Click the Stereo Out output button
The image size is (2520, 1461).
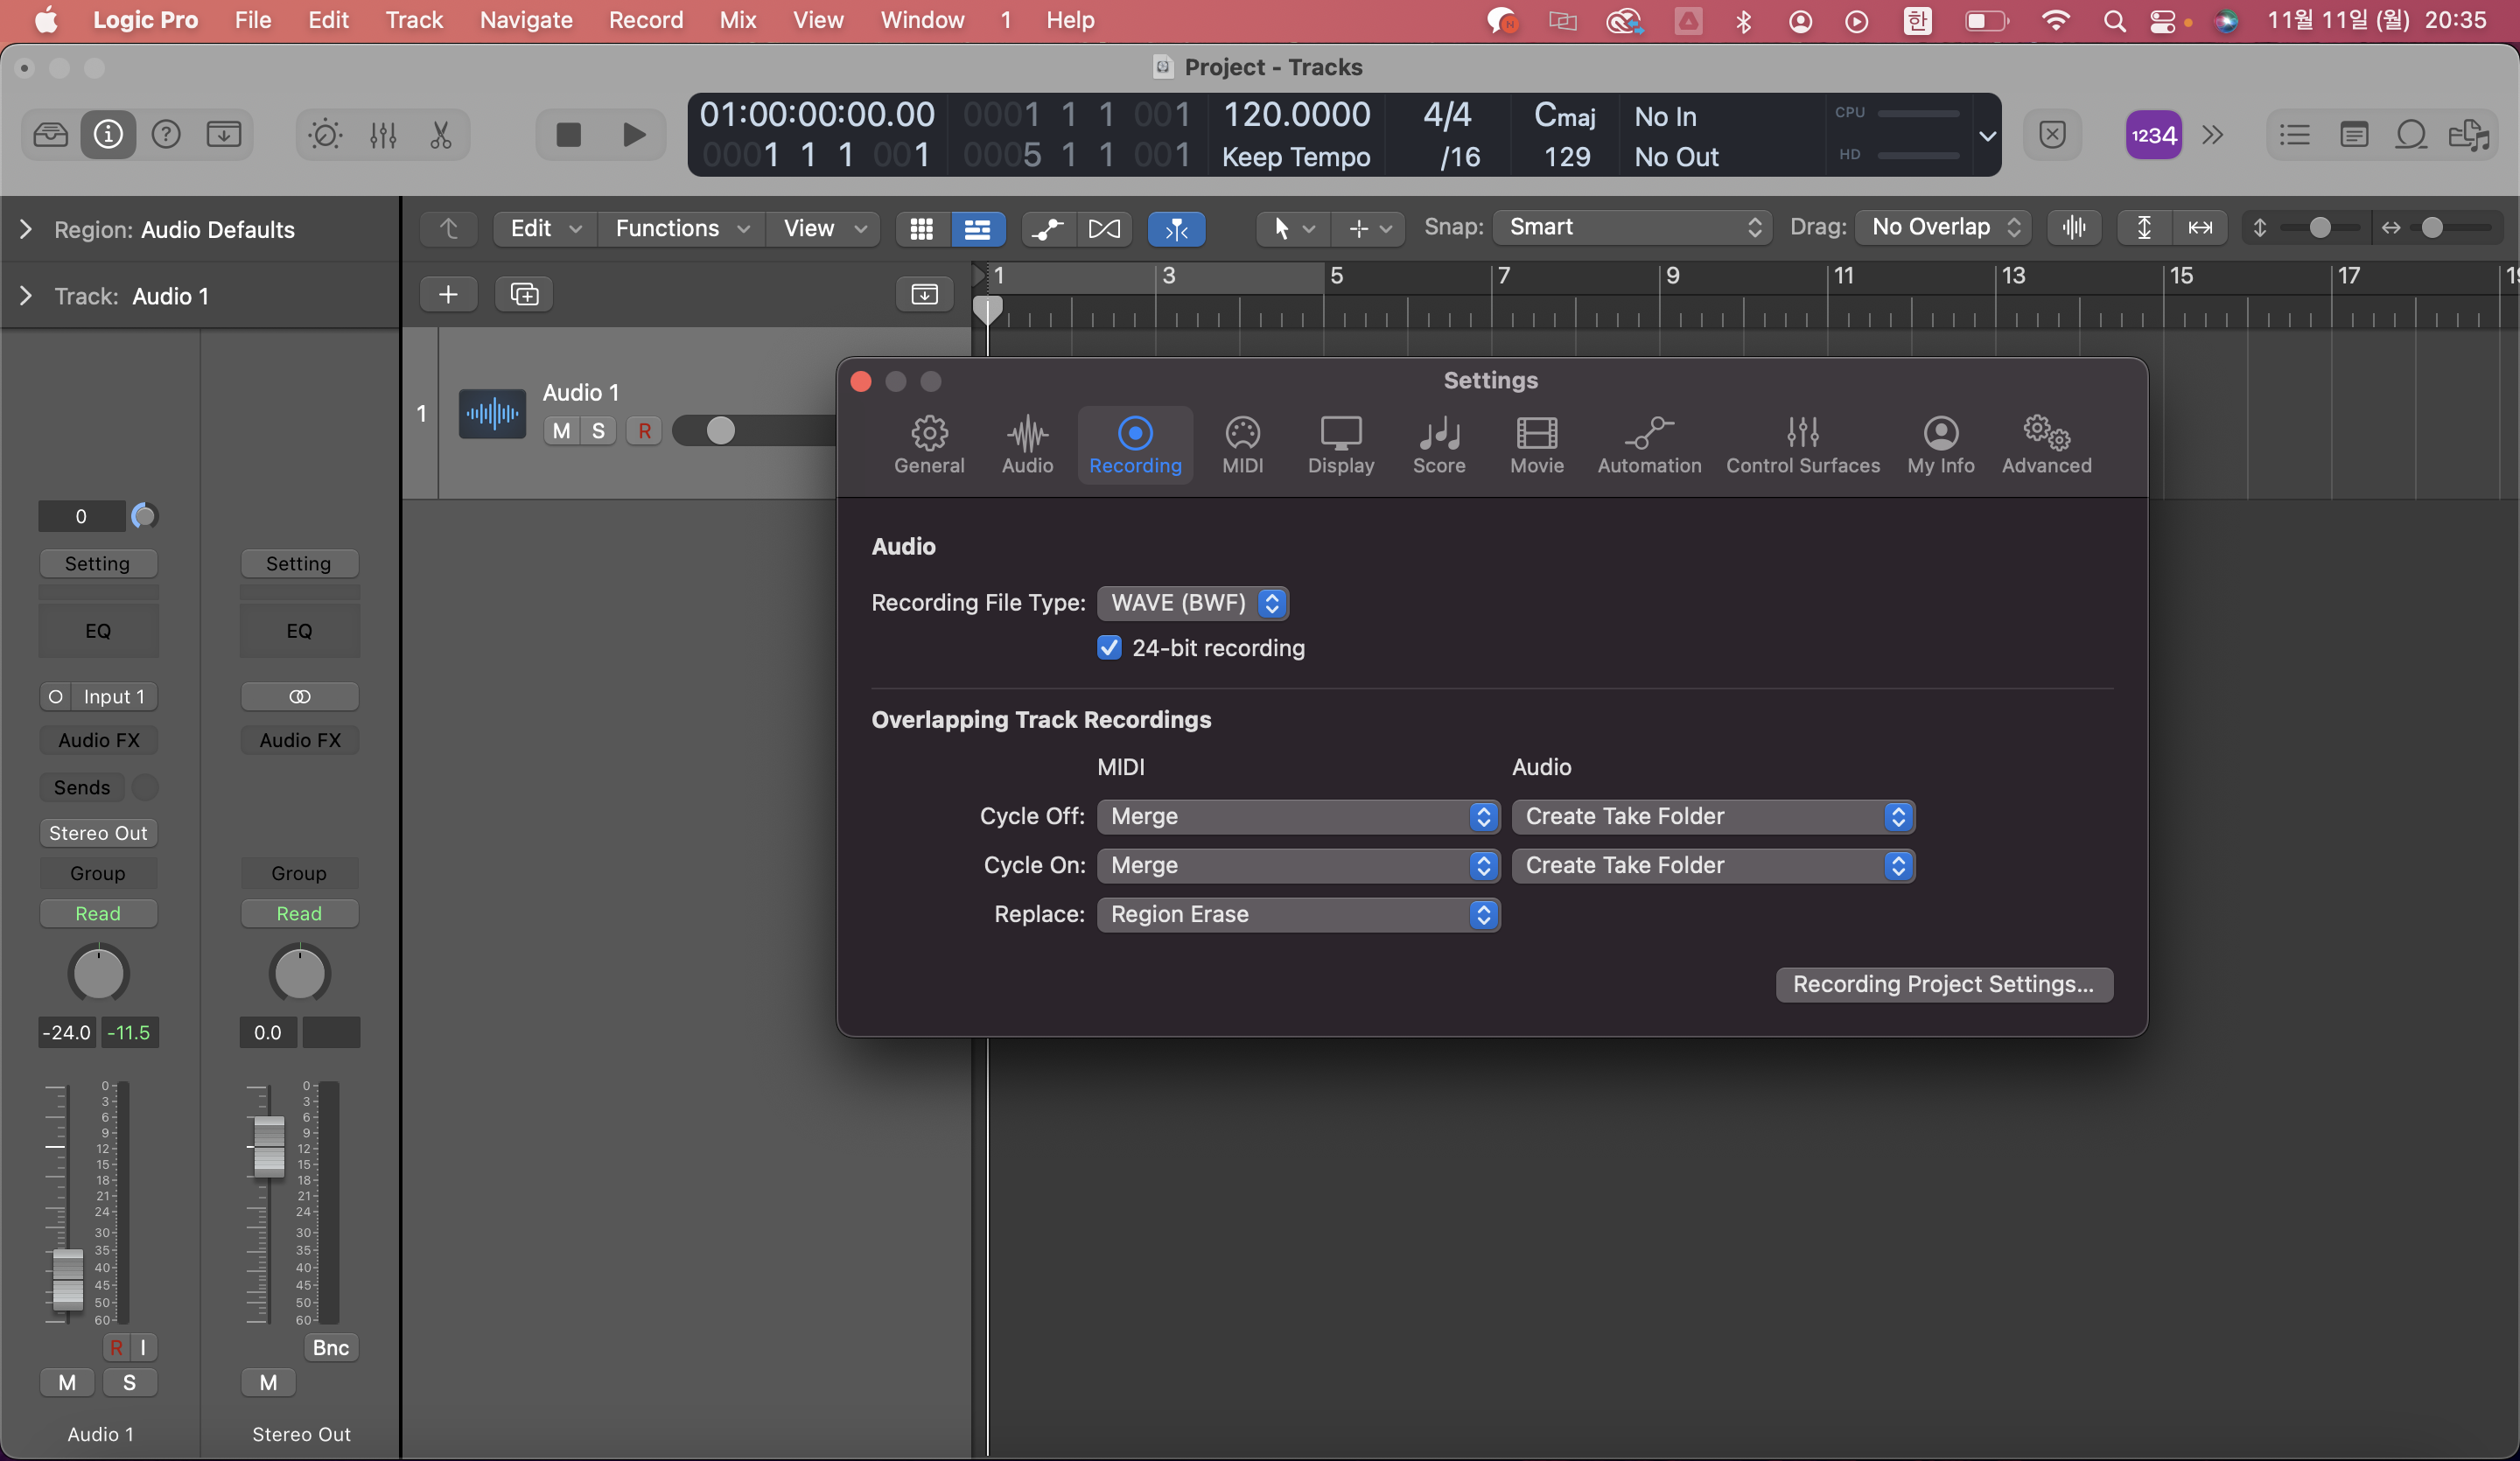pyautogui.click(x=98, y=833)
